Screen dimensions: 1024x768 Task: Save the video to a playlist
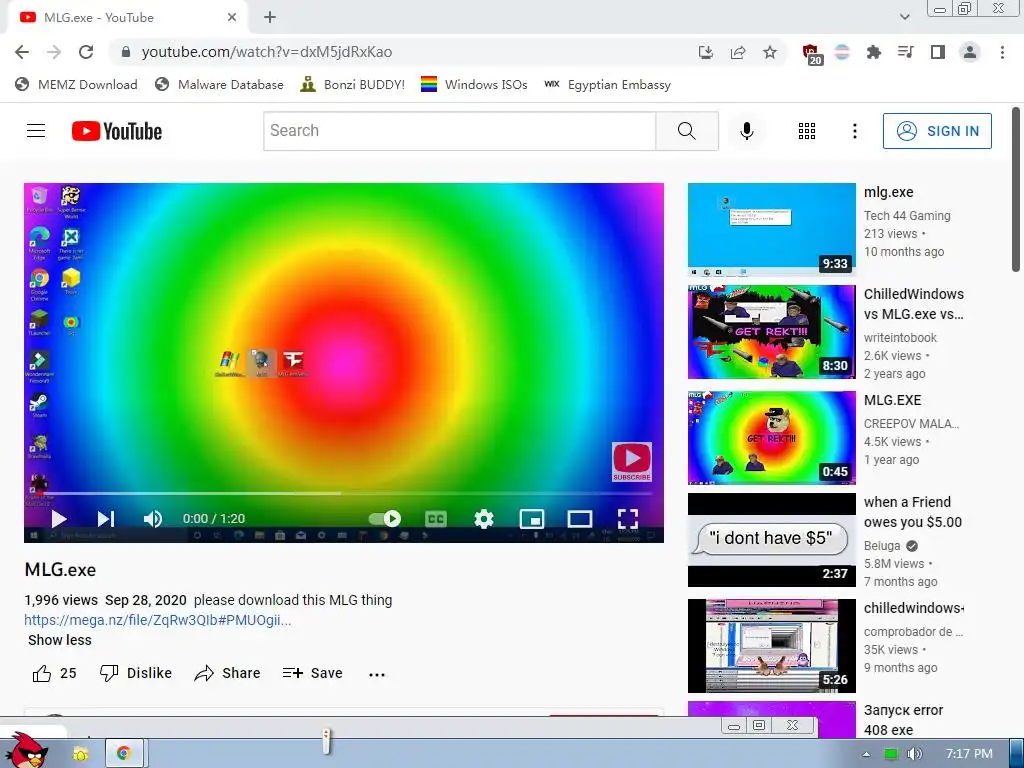(312, 673)
